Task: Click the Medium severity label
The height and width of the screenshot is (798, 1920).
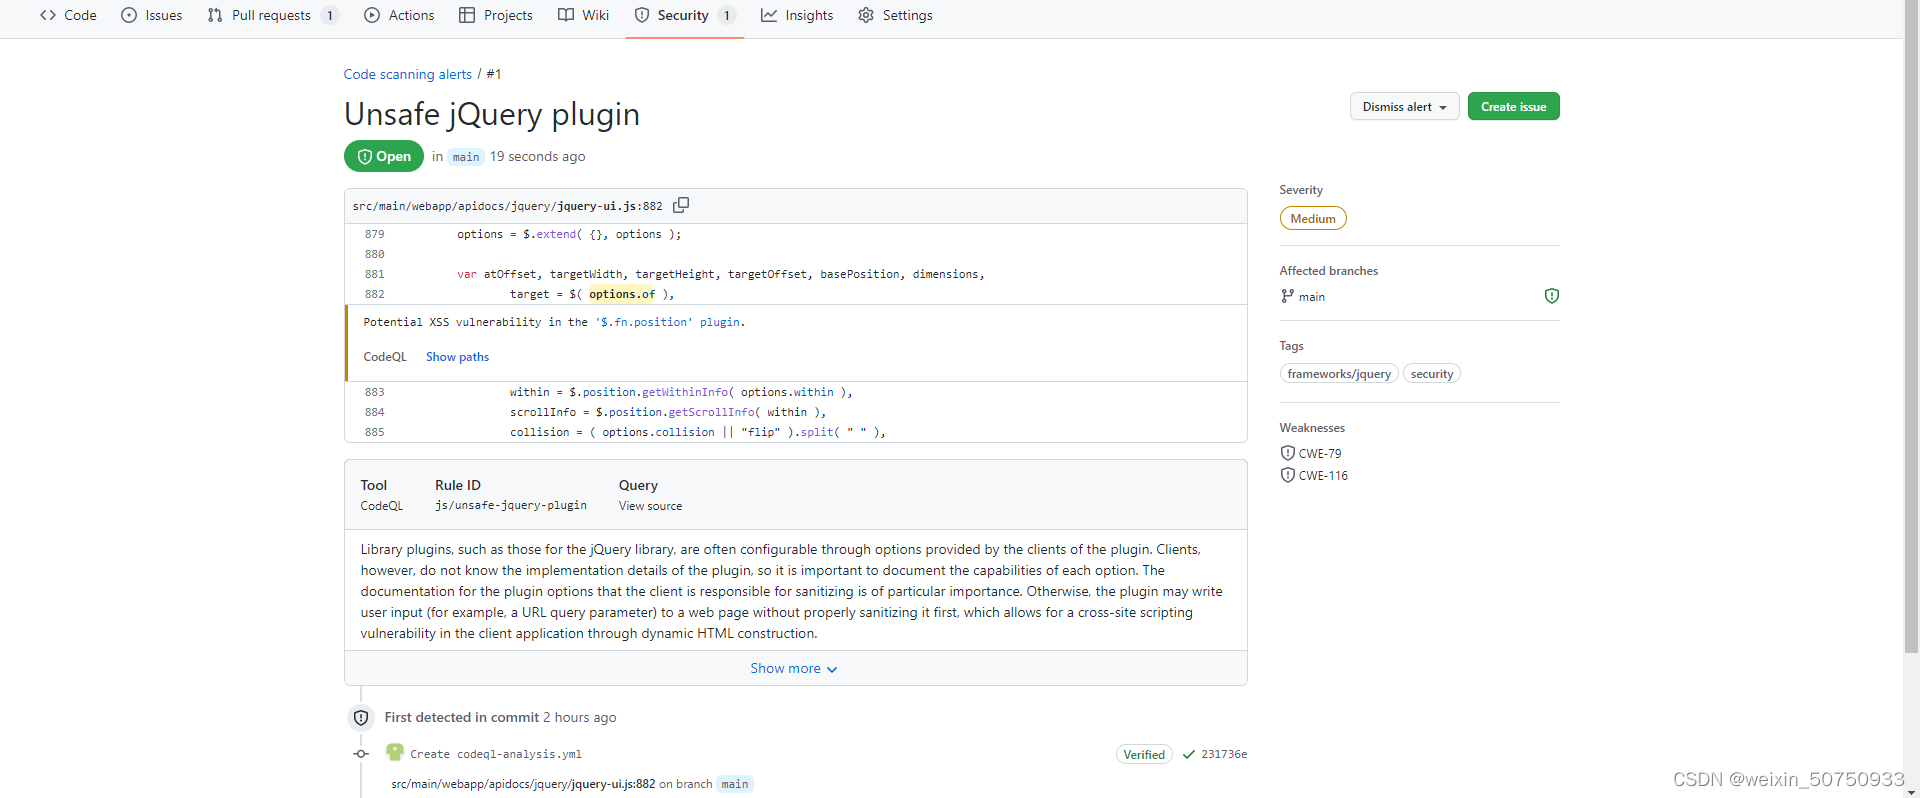Action: [x=1312, y=218]
